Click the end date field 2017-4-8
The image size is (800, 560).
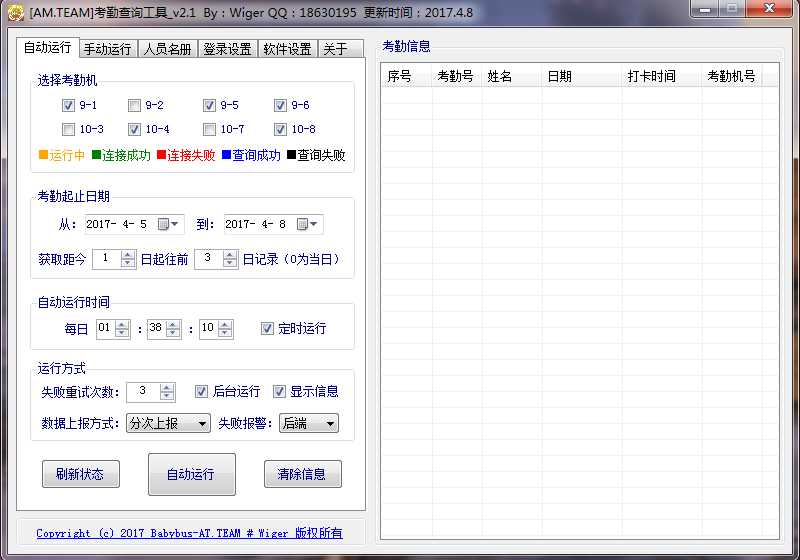(273, 224)
